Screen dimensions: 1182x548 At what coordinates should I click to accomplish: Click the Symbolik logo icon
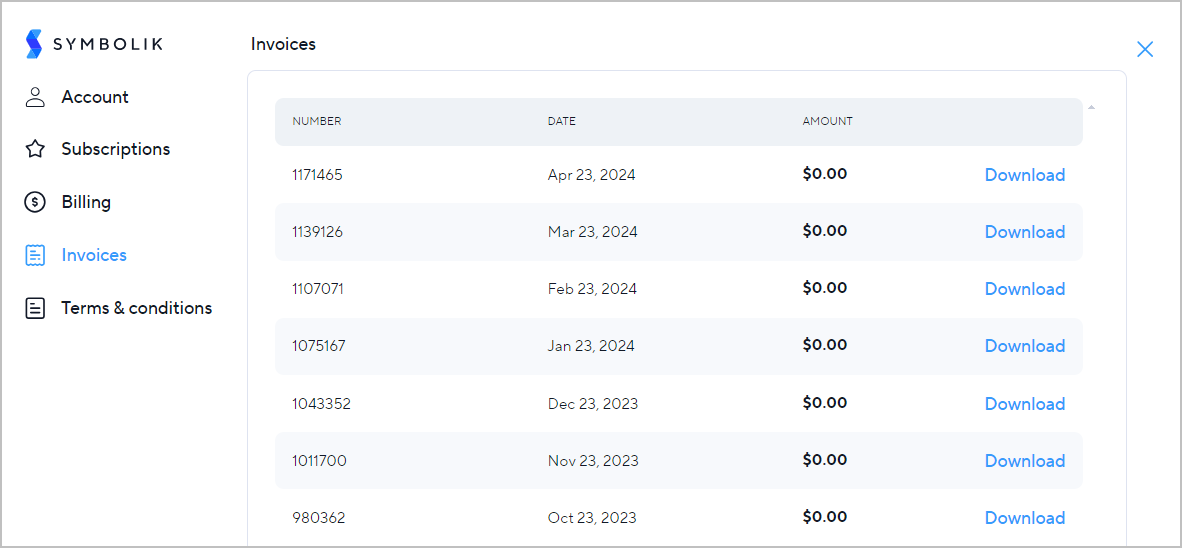(35, 44)
